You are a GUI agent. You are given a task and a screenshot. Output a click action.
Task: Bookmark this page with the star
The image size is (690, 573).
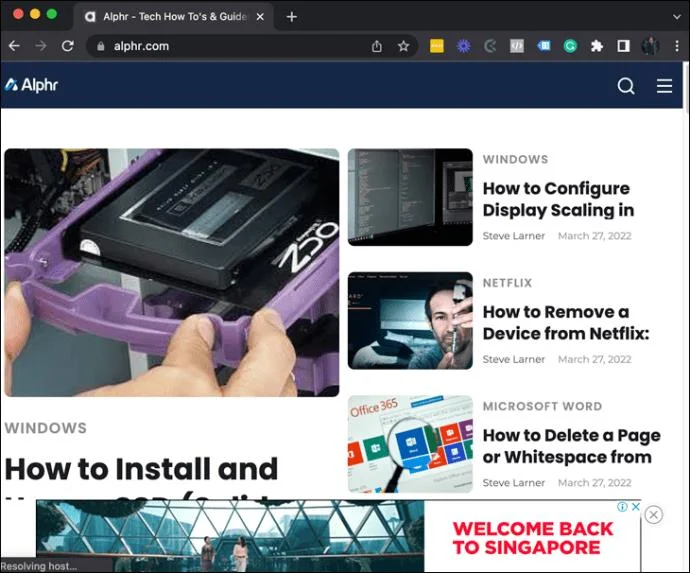pyautogui.click(x=404, y=46)
